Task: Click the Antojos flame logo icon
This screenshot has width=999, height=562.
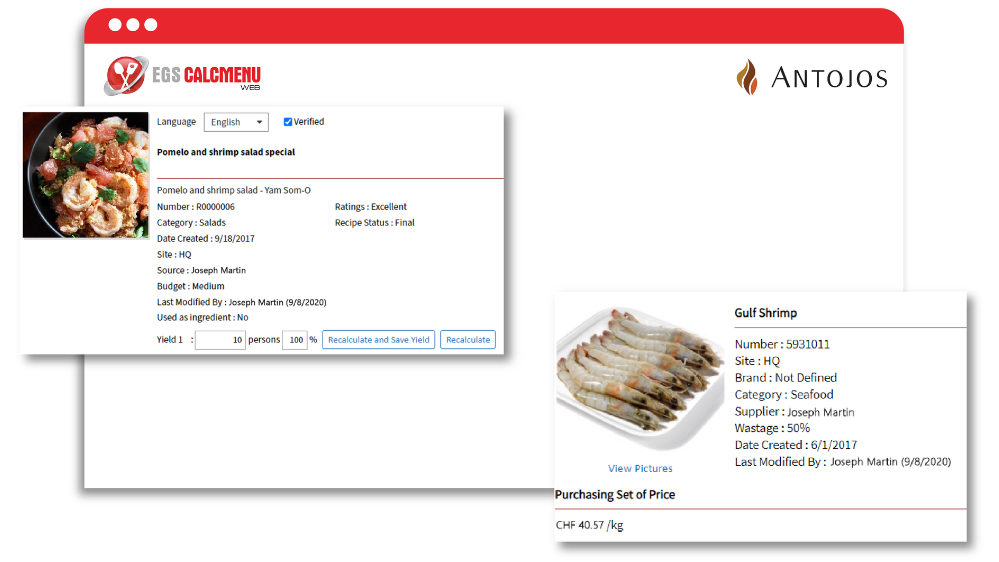Action: pos(747,77)
